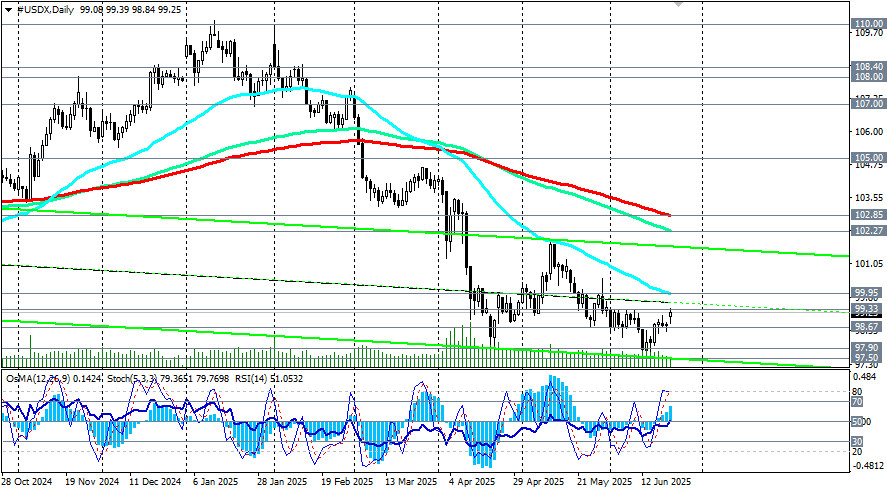Click the 0.484 oscillator scale maximum
887x493 pixels.
pos(866,377)
